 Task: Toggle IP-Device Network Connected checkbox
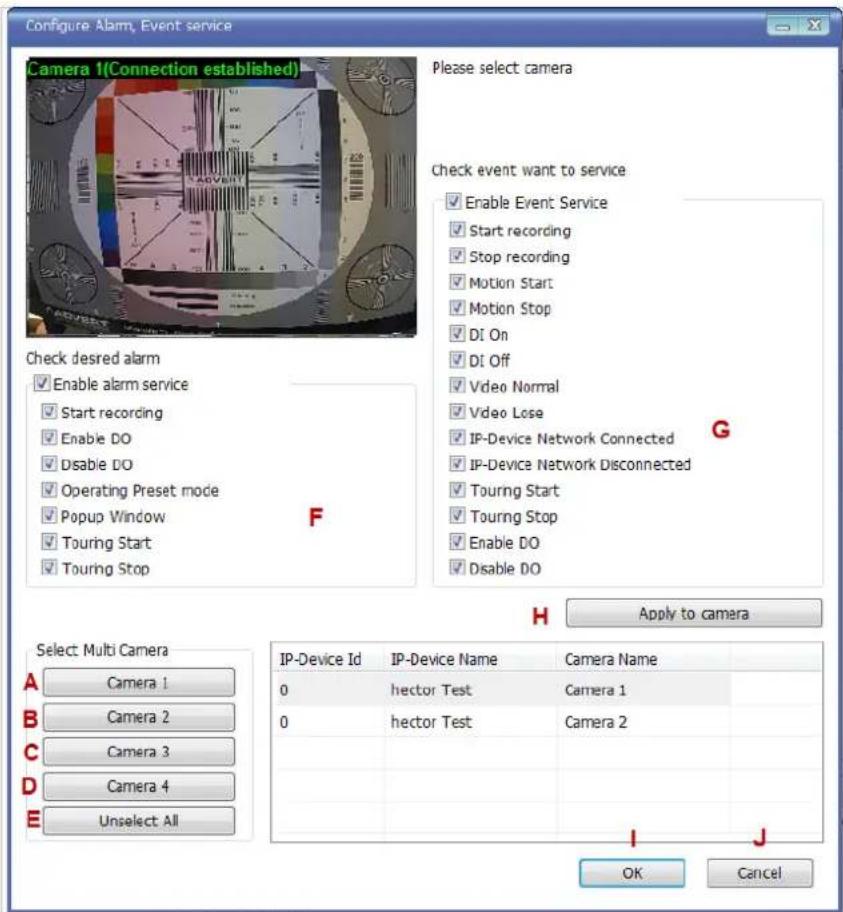pos(457,438)
